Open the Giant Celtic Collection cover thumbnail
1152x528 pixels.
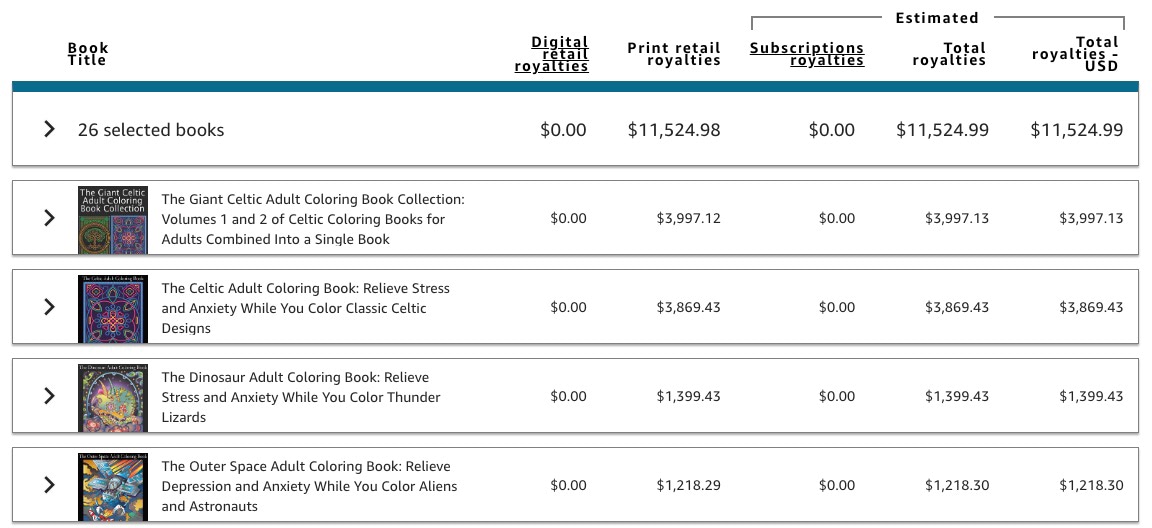113,219
